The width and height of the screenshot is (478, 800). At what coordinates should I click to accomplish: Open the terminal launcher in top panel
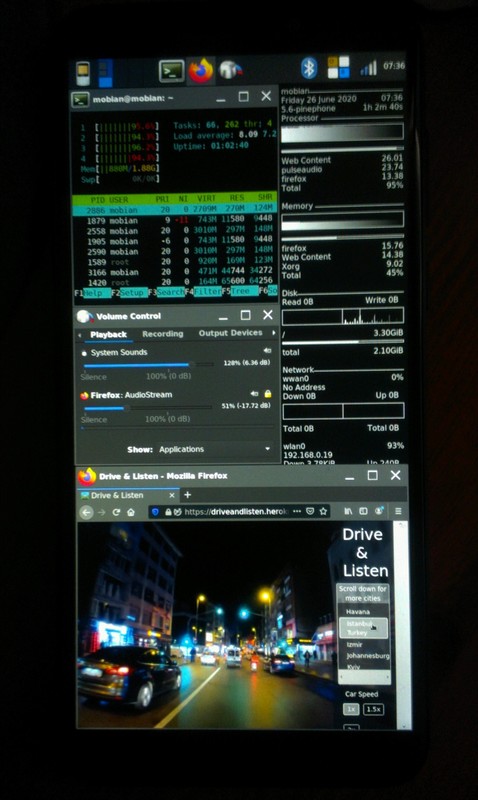click(x=171, y=71)
